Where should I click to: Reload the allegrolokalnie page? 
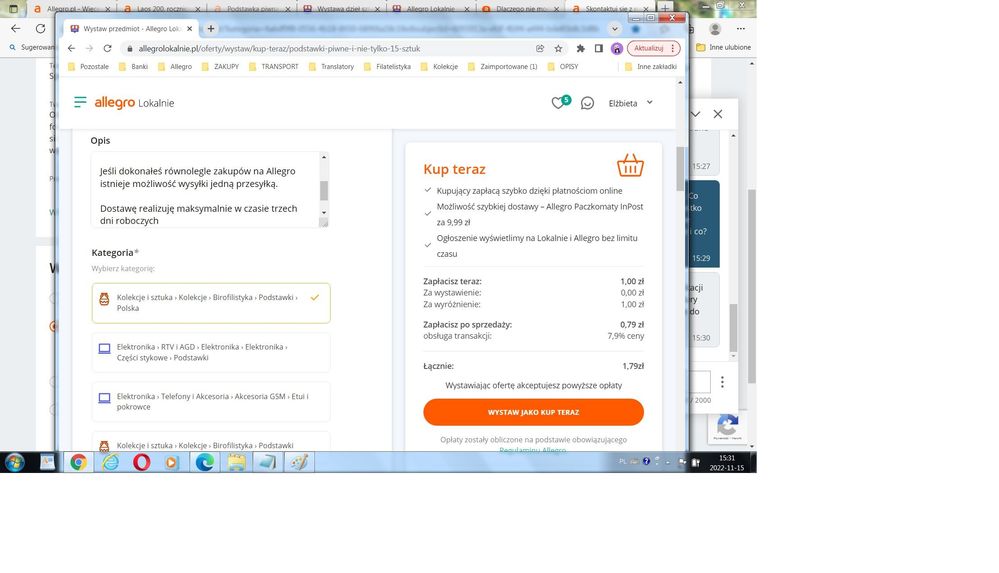point(107,48)
